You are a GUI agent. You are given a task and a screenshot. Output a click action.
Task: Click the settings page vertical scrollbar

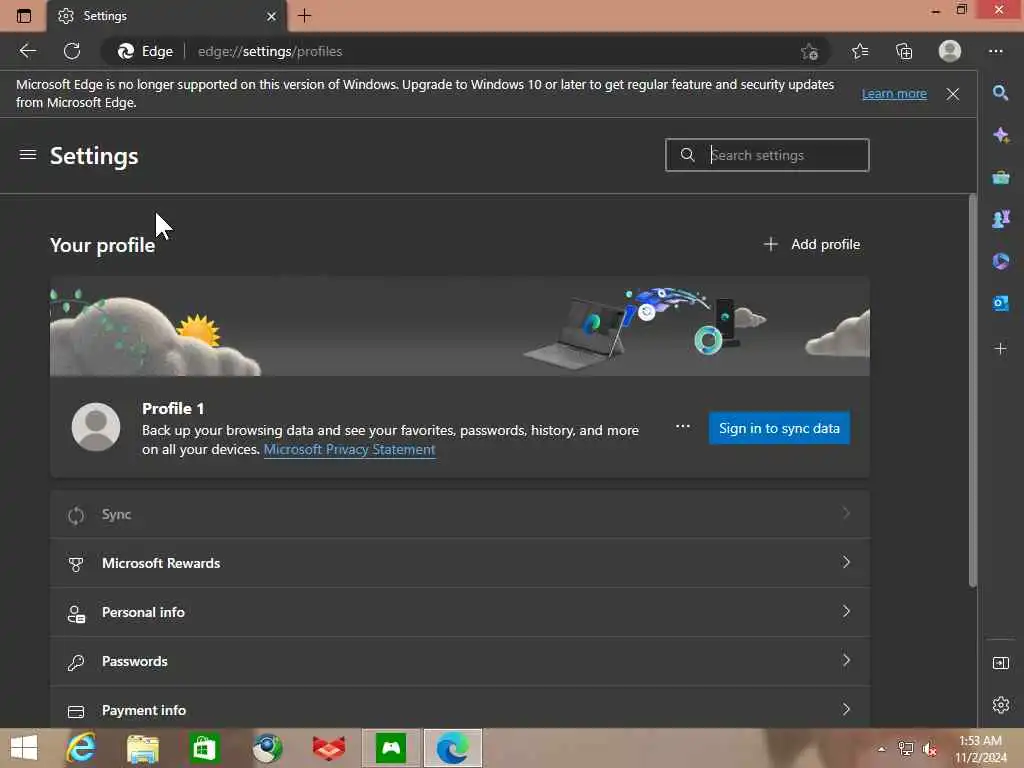[972, 391]
